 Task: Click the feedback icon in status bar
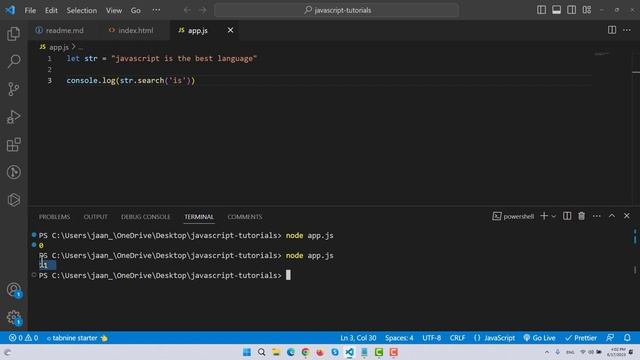click(610, 338)
